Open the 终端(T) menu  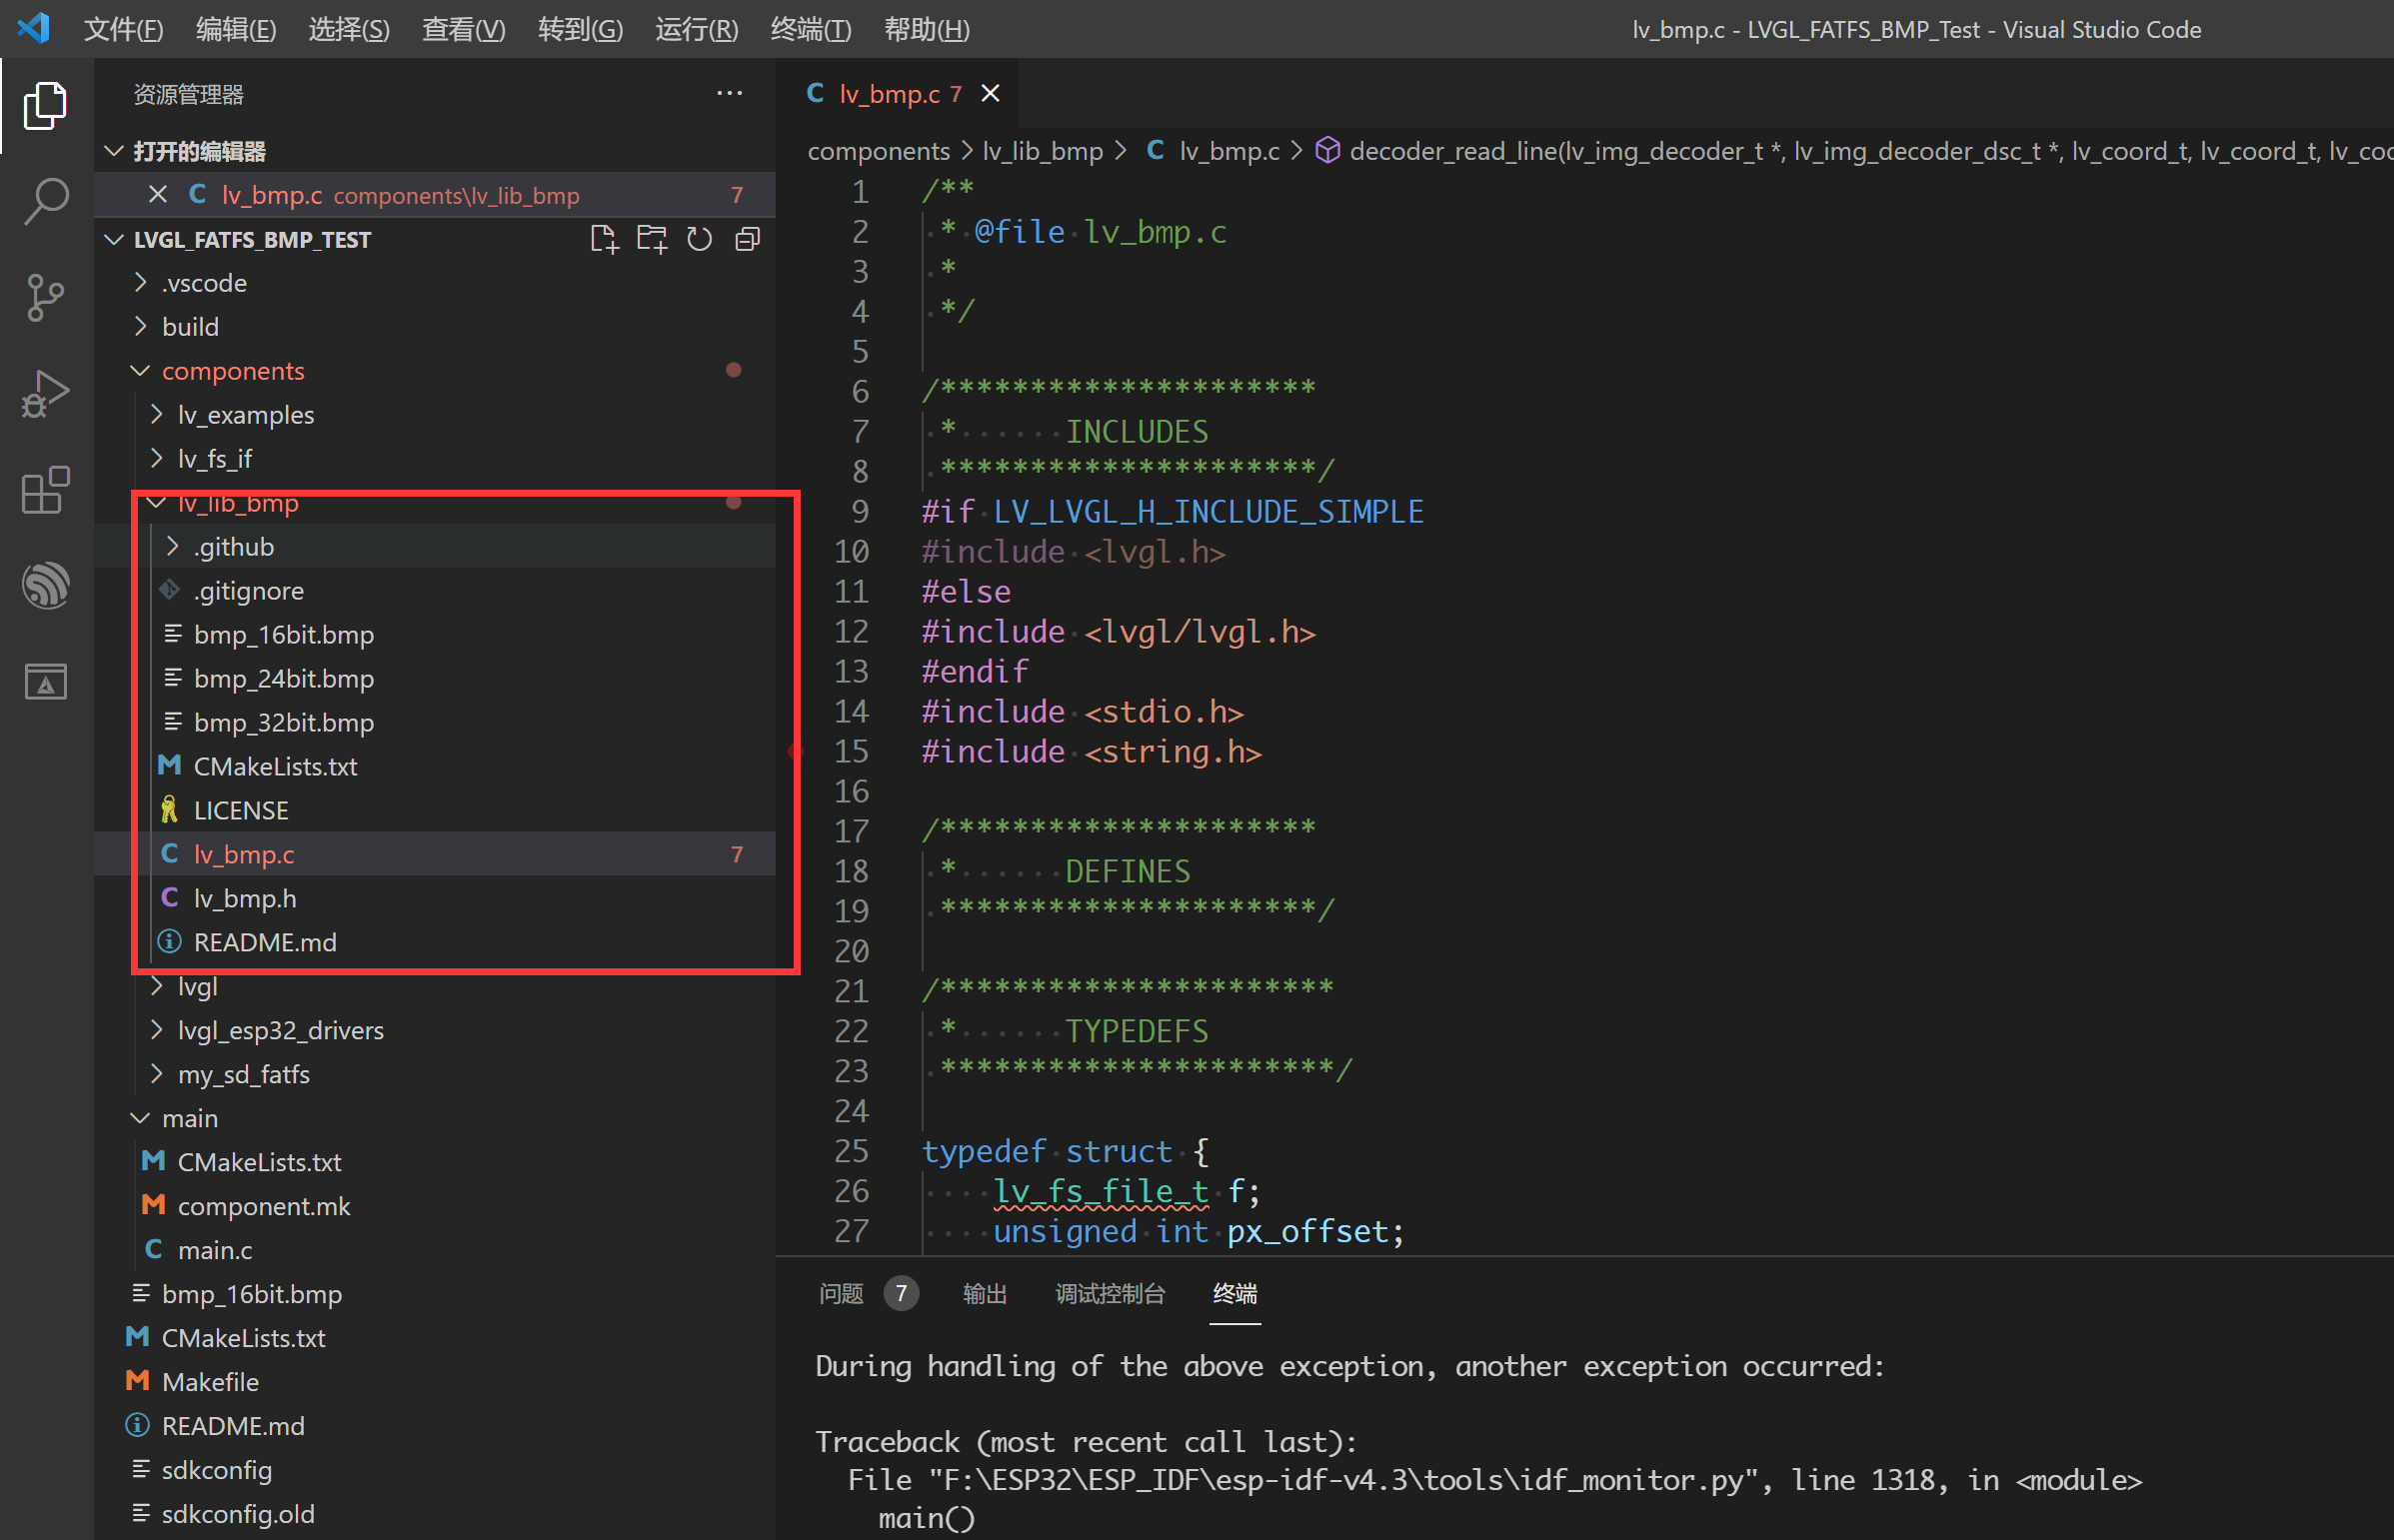tap(810, 29)
